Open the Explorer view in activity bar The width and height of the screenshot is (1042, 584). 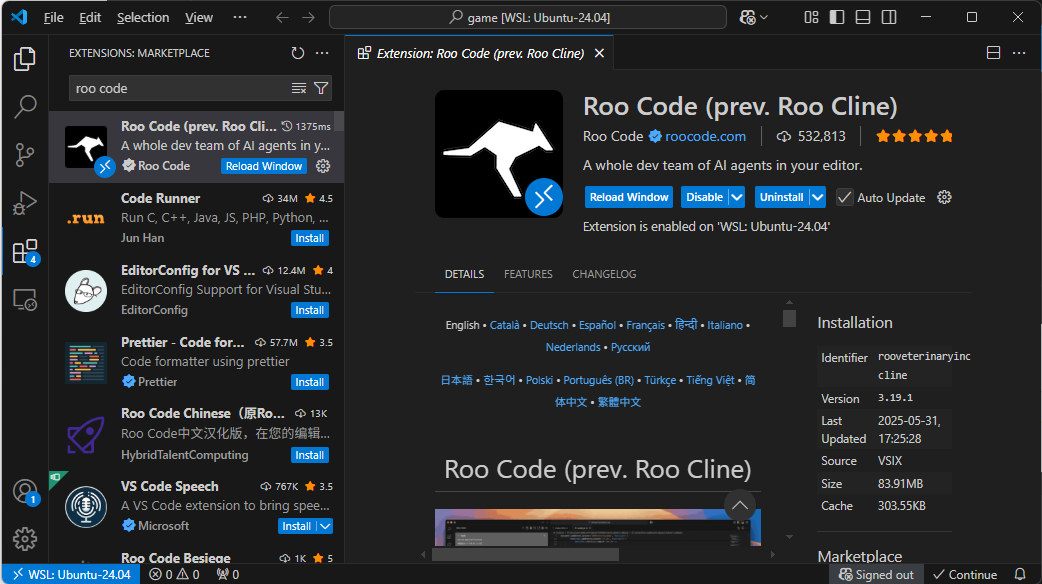point(25,59)
